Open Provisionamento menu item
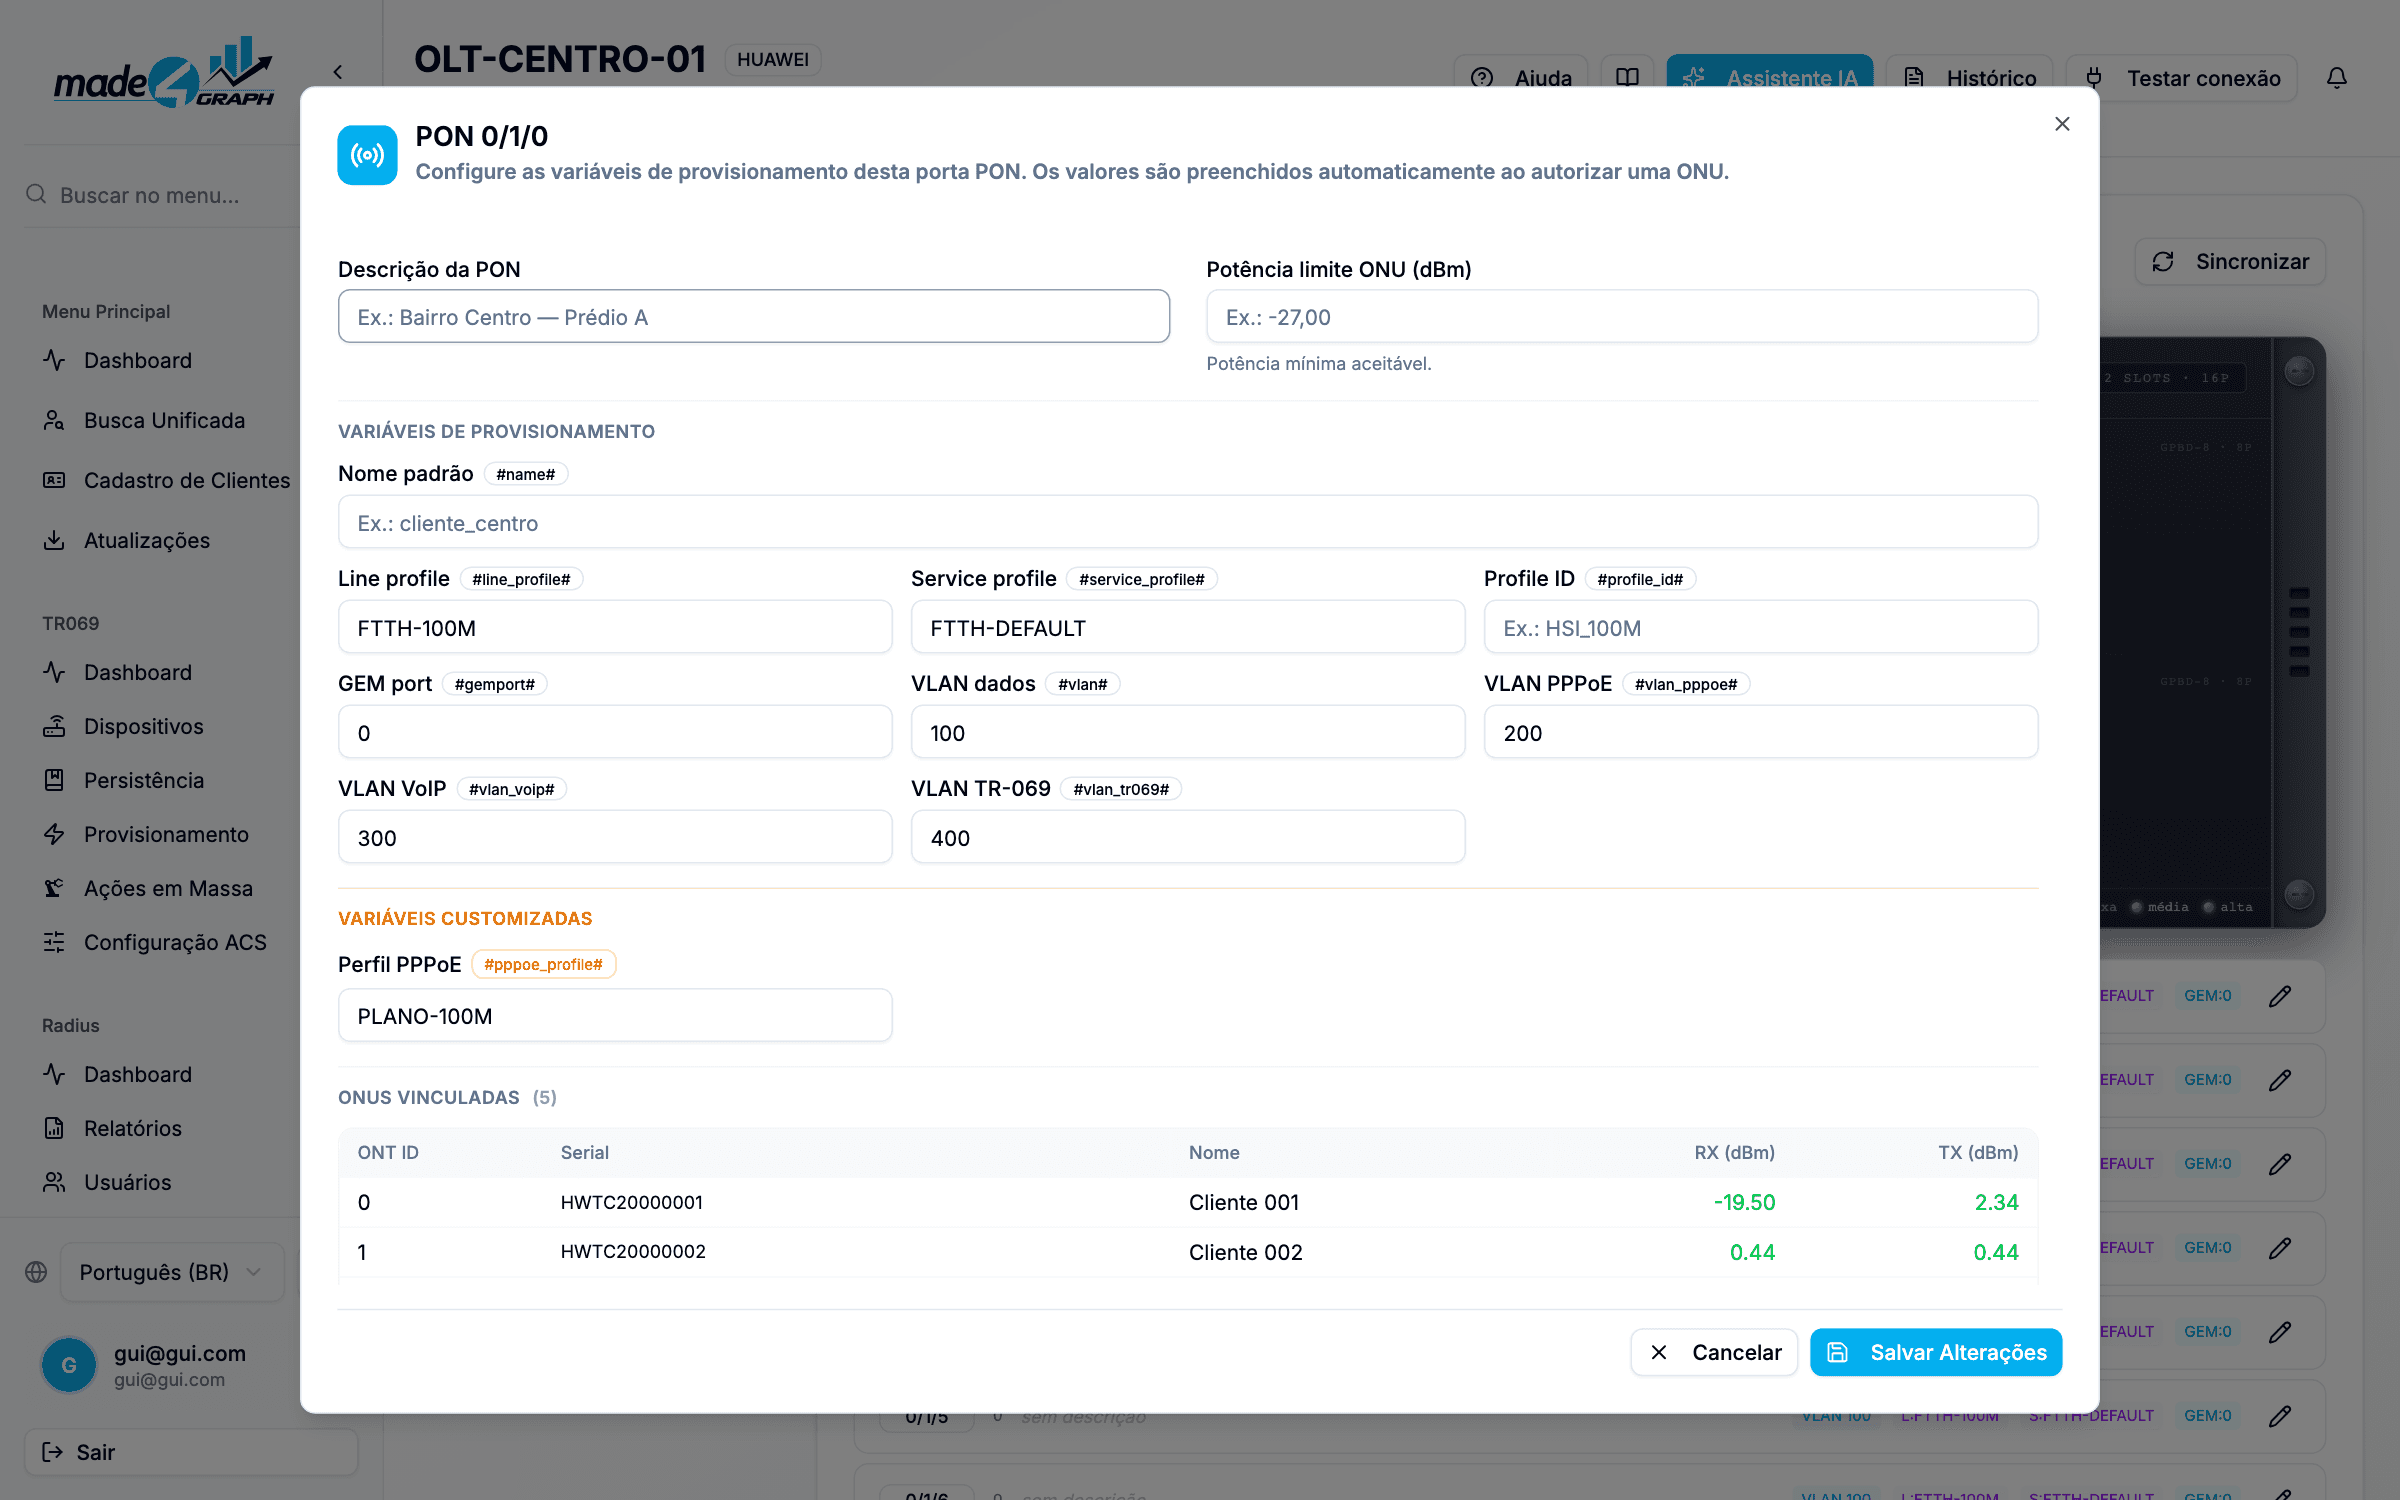The width and height of the screenshot is (2400, 1500). (x=166, y=834)
